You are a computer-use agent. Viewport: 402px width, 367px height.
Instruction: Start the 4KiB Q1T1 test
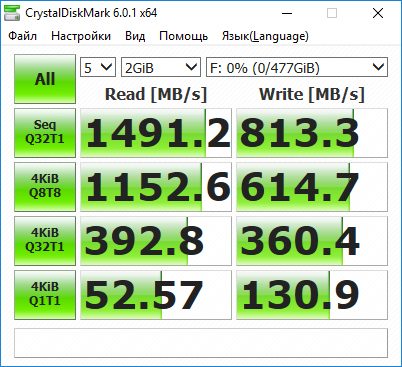(45, 295)
